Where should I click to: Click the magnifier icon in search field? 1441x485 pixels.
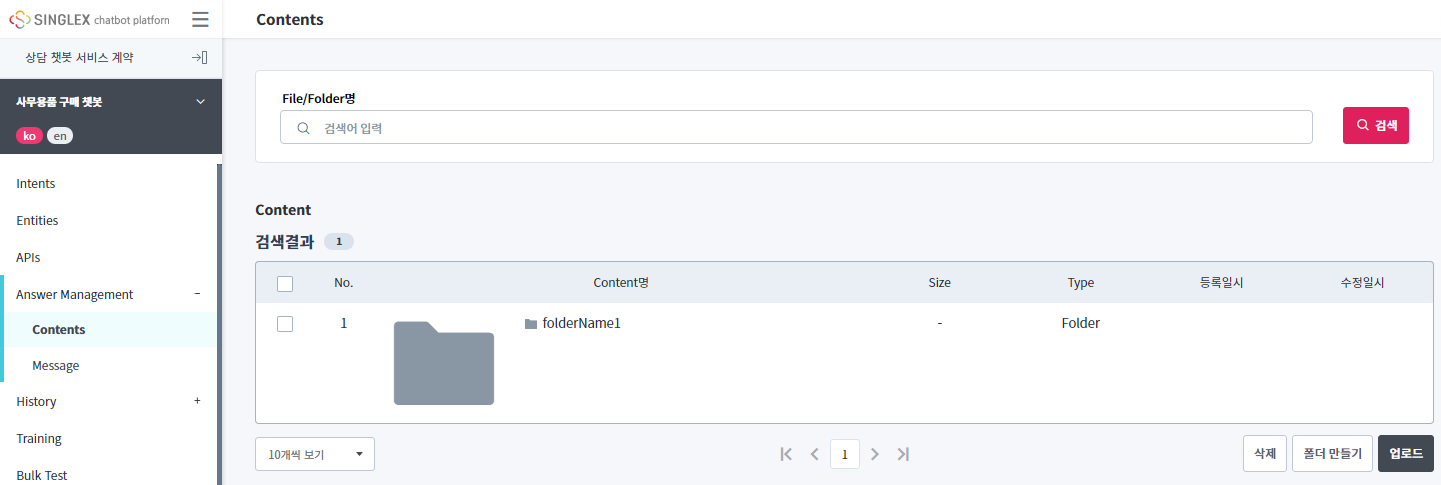point(303,128)
